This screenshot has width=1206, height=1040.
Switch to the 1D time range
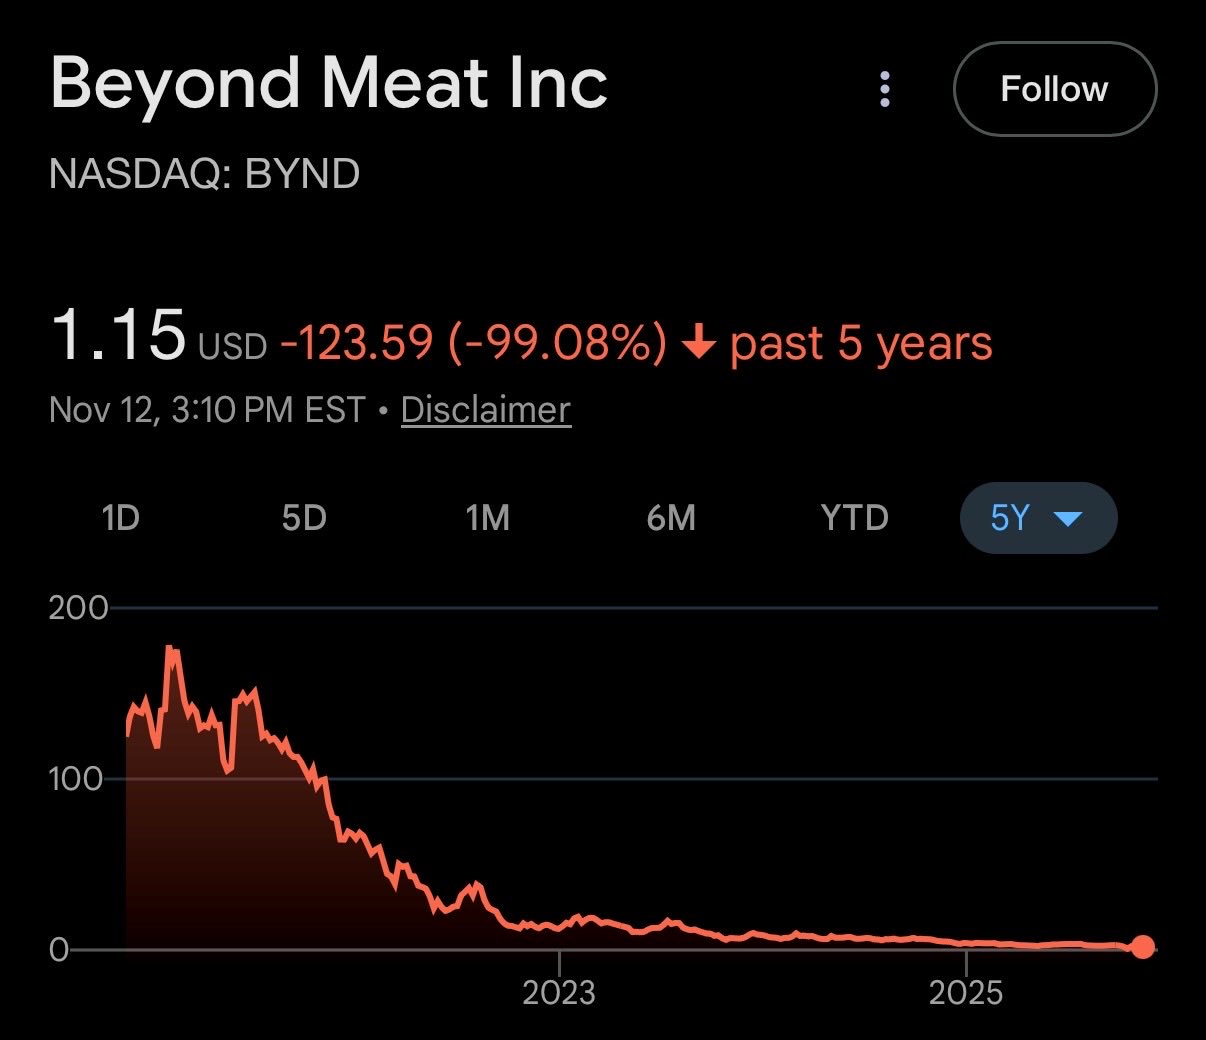point(120,518)
